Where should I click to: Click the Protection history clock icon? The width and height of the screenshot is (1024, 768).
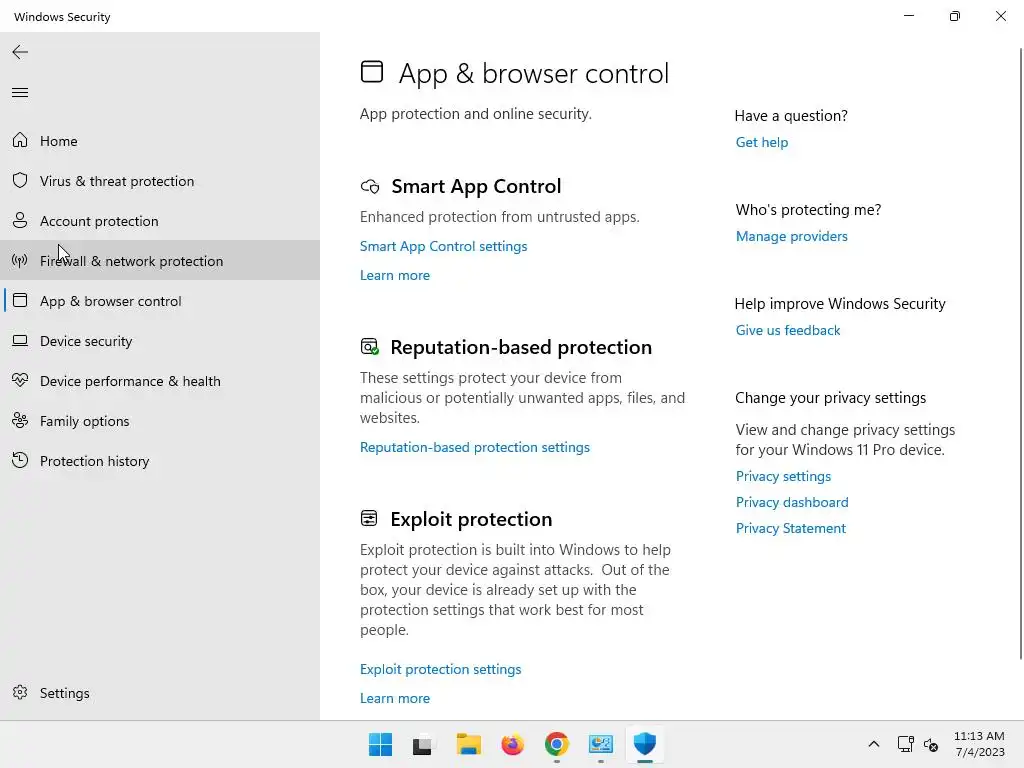20,460
